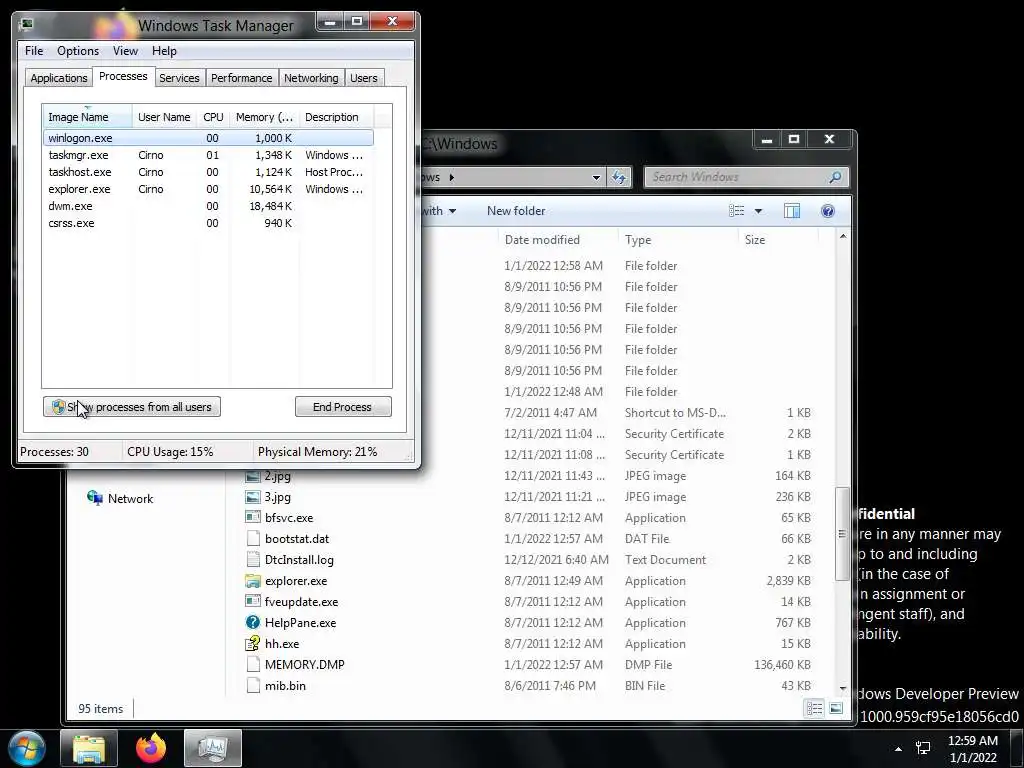The height and width of the screenshot is (768, 1024).
Task: Open the Start menu orb
Action: 27,748
